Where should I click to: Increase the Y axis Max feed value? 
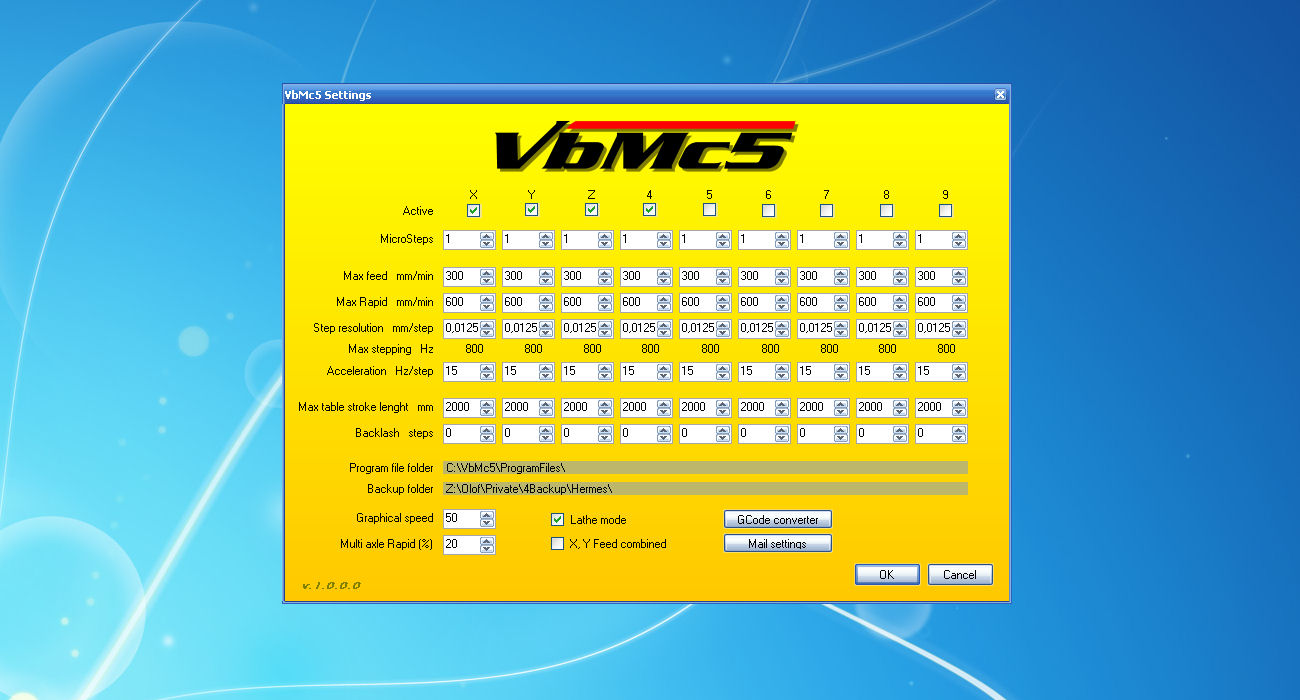coord(546,273)
